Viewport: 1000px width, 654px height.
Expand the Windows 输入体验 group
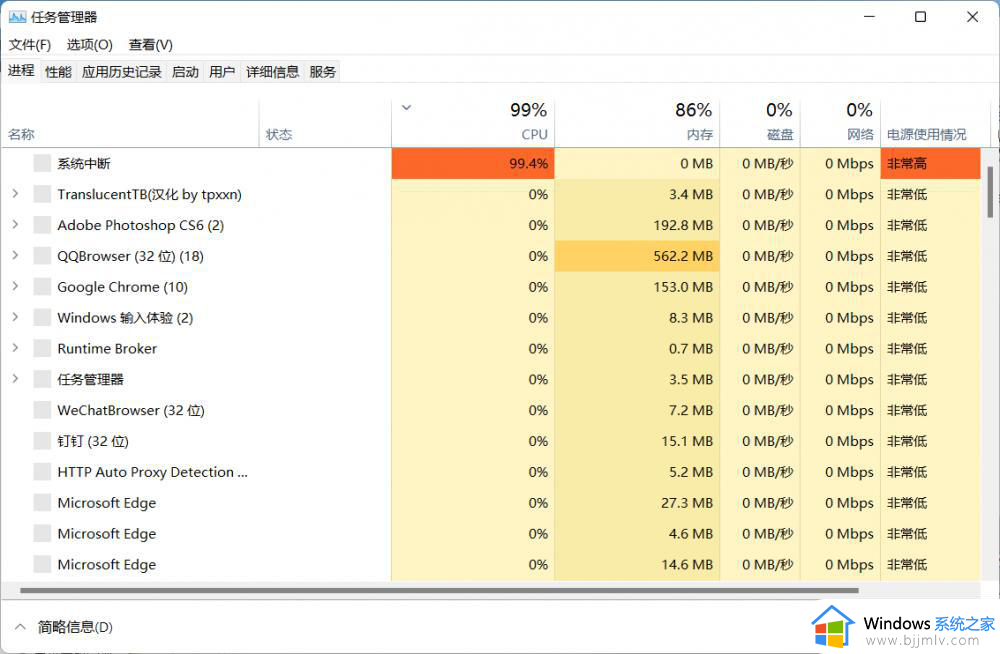[15, 316]
